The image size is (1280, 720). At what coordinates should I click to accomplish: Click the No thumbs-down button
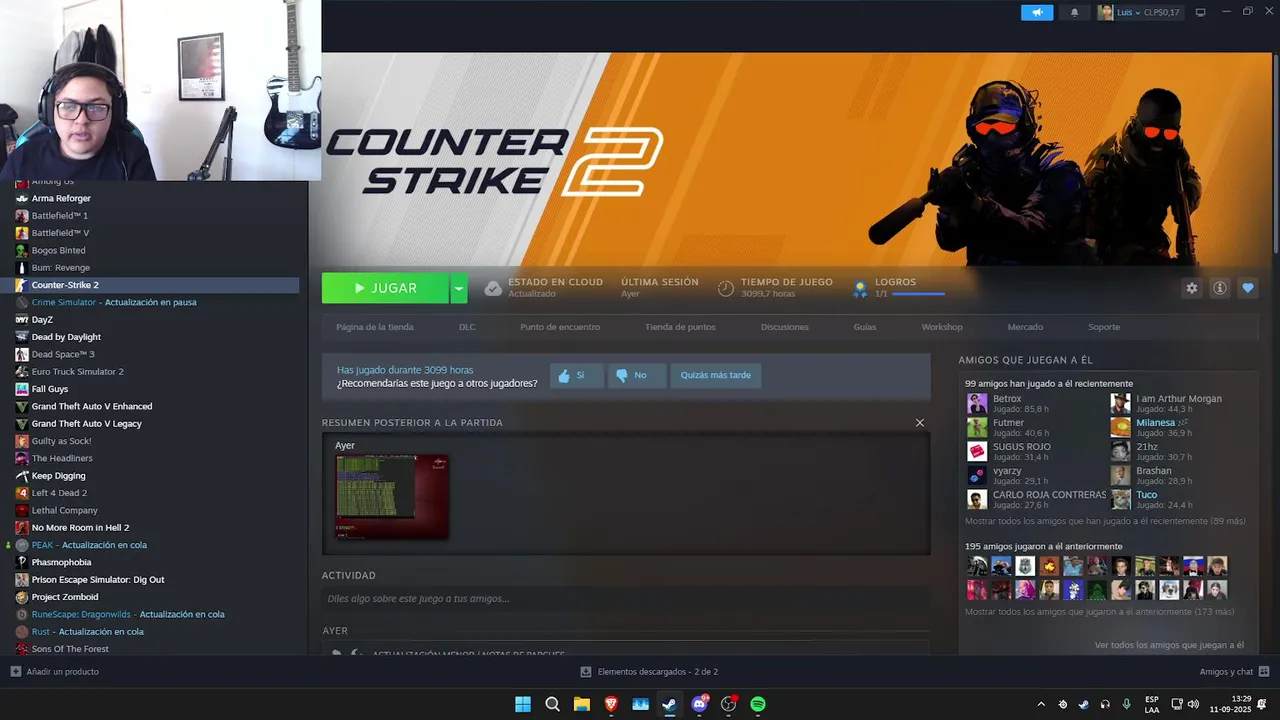click(x=637, y=375)
